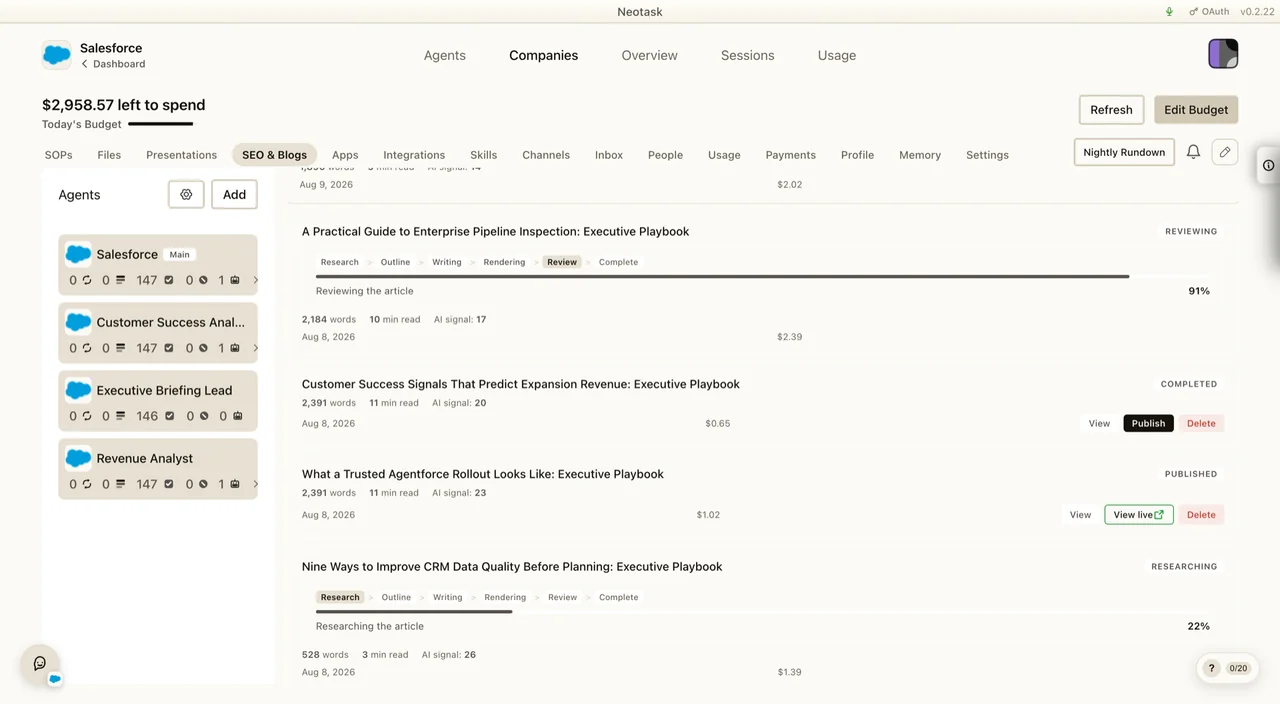Open the Practical Guide to Enterprise Pipeline title

click(x=496, y=232)
